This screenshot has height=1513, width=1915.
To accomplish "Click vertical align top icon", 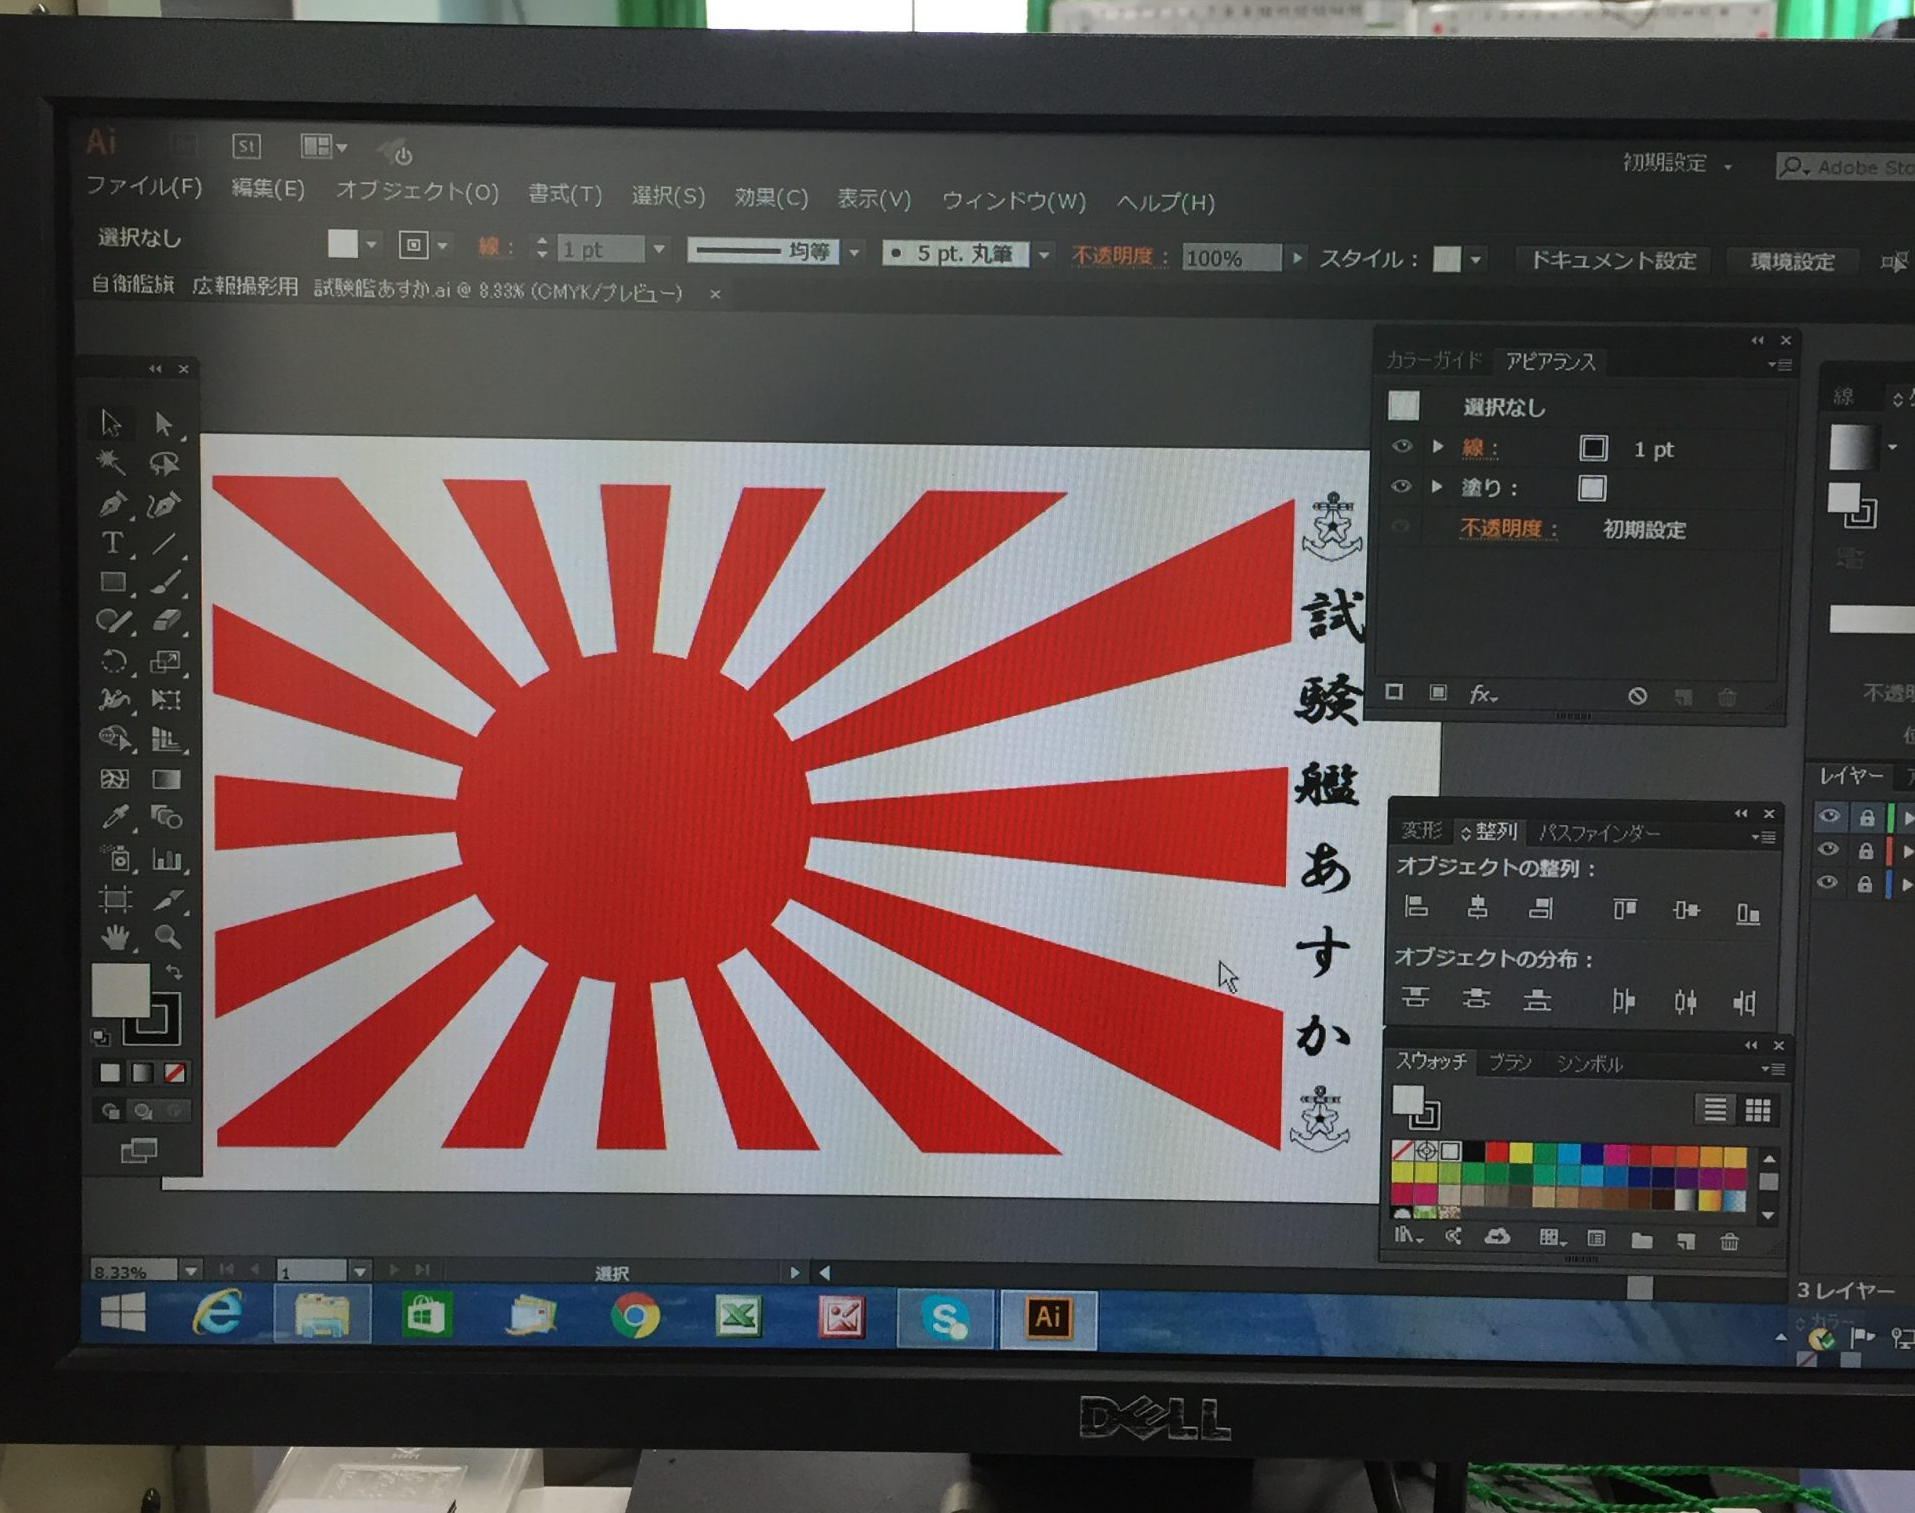I will tap(1624, 910).
